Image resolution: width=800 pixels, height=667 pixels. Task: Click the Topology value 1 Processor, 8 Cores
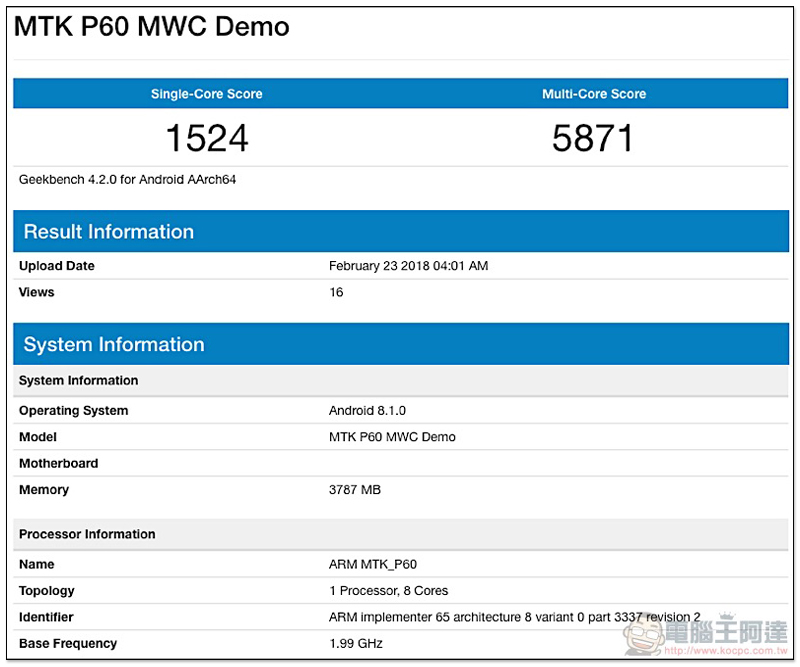(x=388, y=591)
